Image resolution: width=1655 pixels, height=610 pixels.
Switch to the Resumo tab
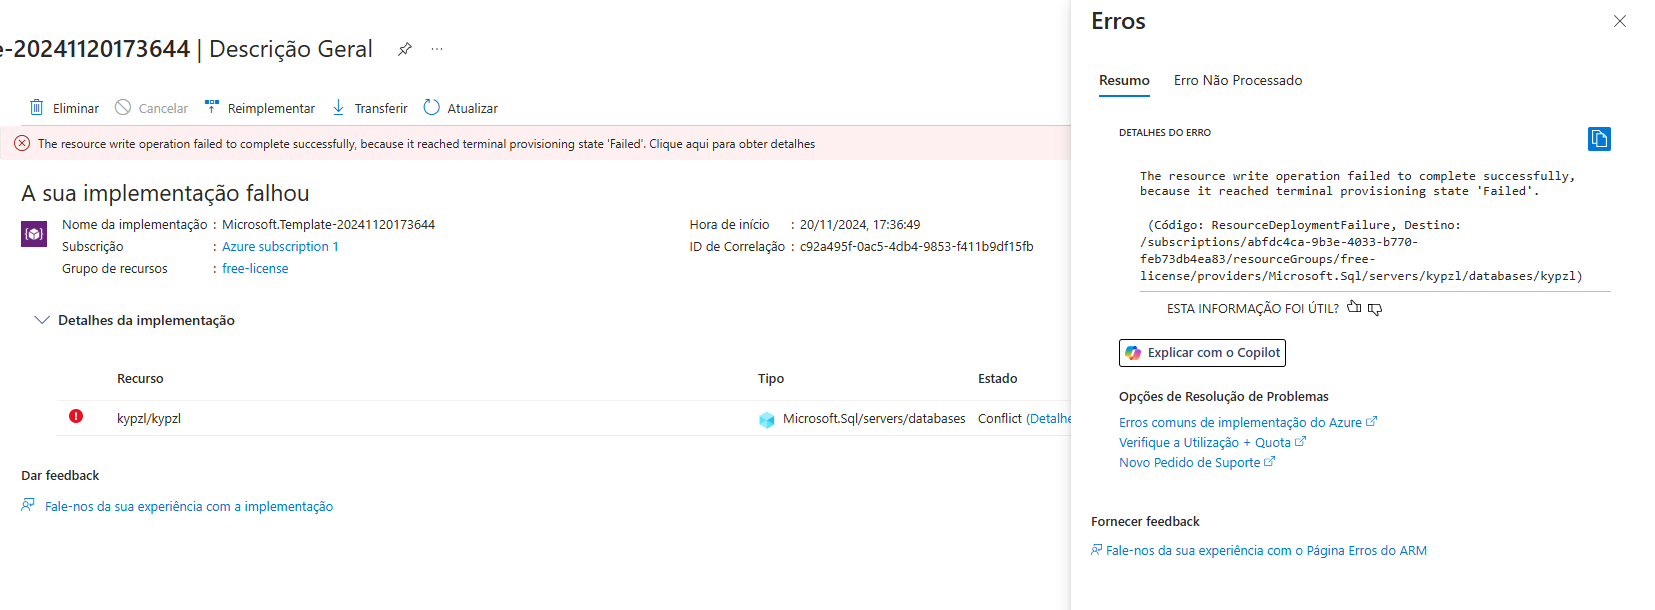(x=1124, y=81)
